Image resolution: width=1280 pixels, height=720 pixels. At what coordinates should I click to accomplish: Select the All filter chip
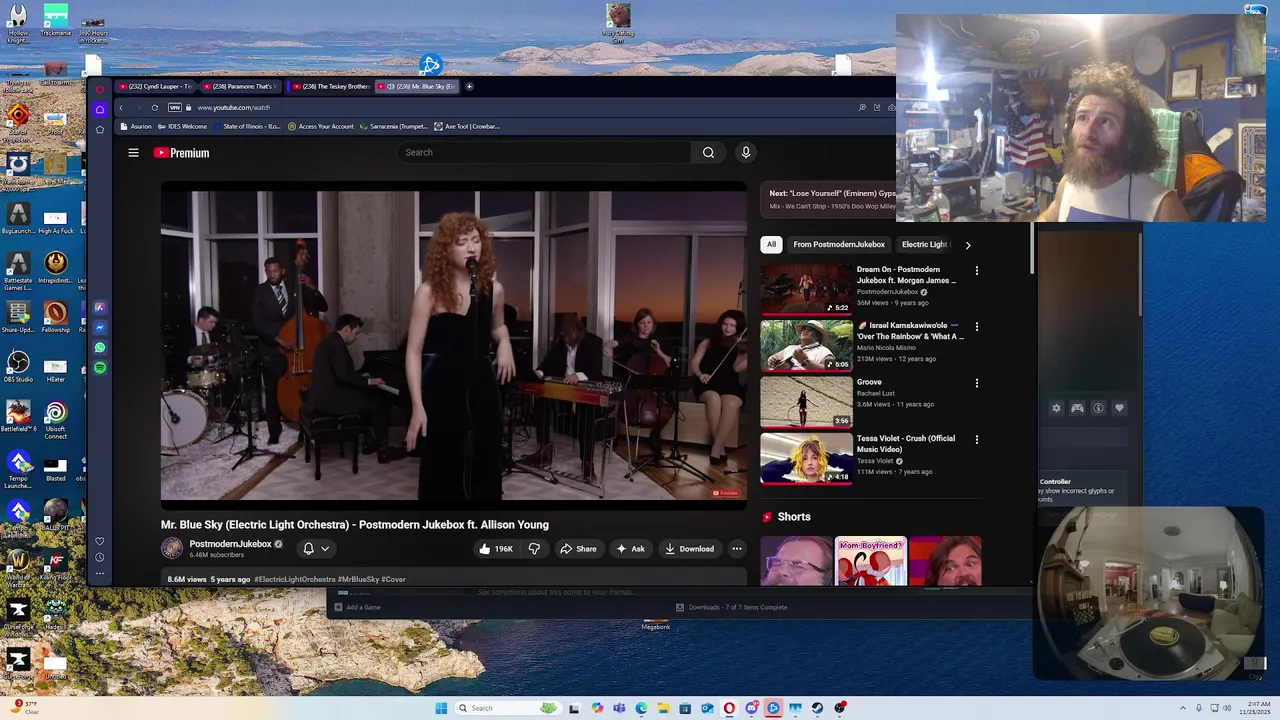point(771,244)
